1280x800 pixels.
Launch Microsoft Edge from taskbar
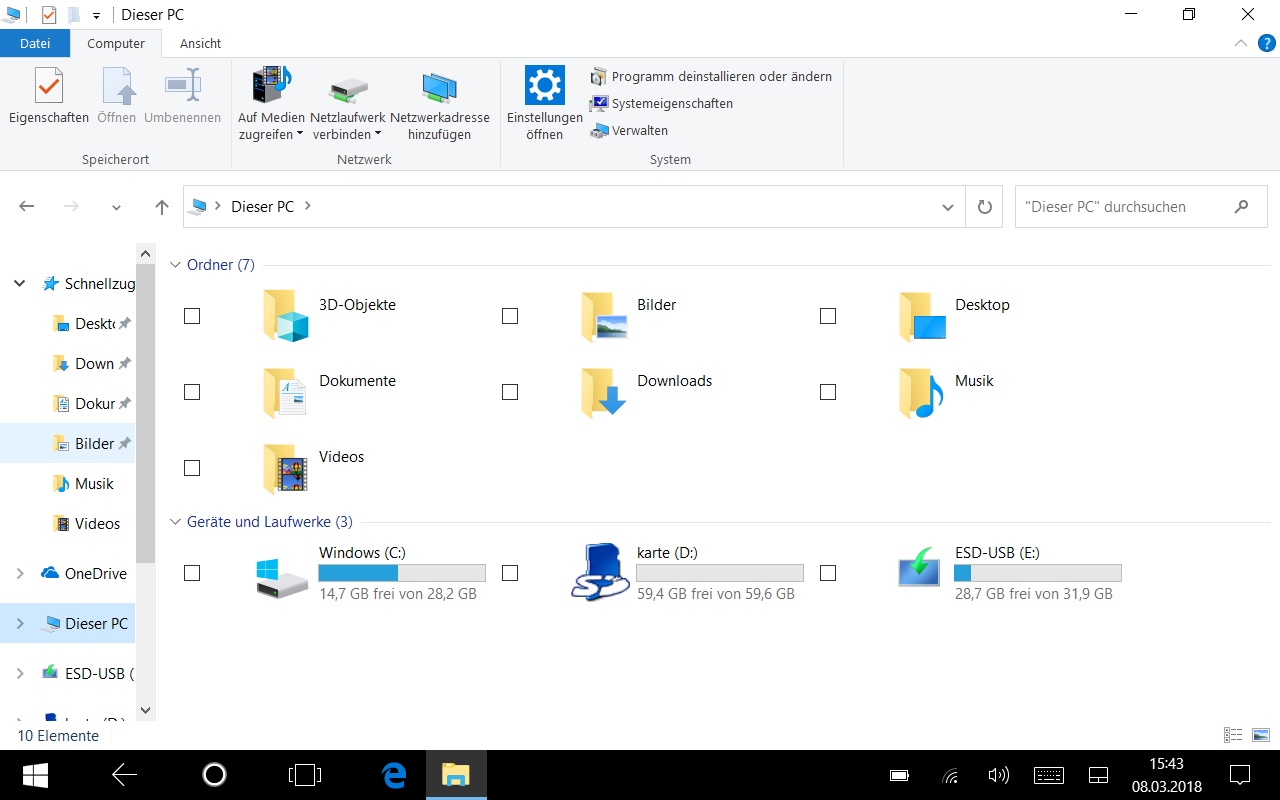(394, 775)
